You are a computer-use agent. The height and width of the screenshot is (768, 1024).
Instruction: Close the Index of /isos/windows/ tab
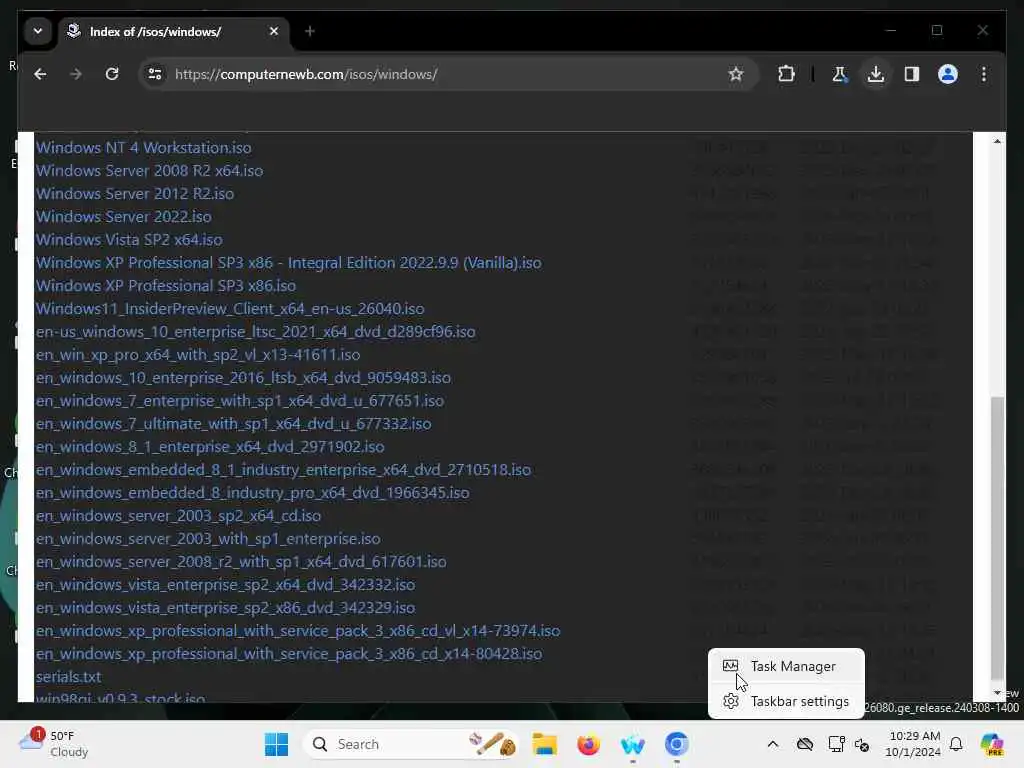274,31
